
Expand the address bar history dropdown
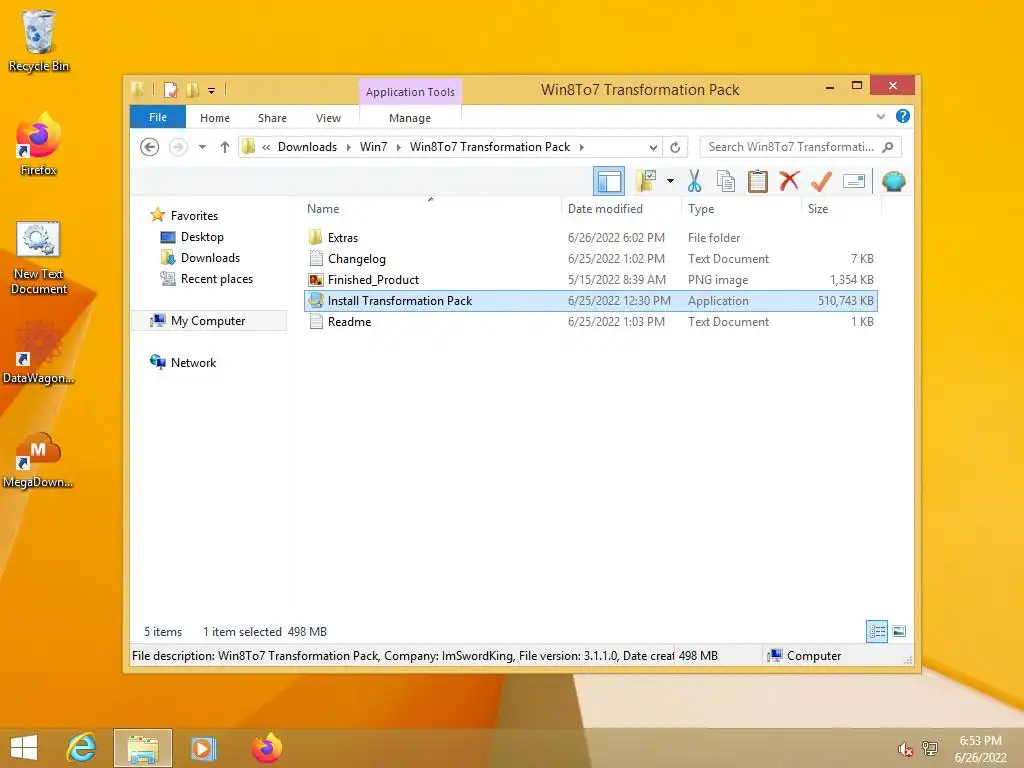click(x=653, y=148)
